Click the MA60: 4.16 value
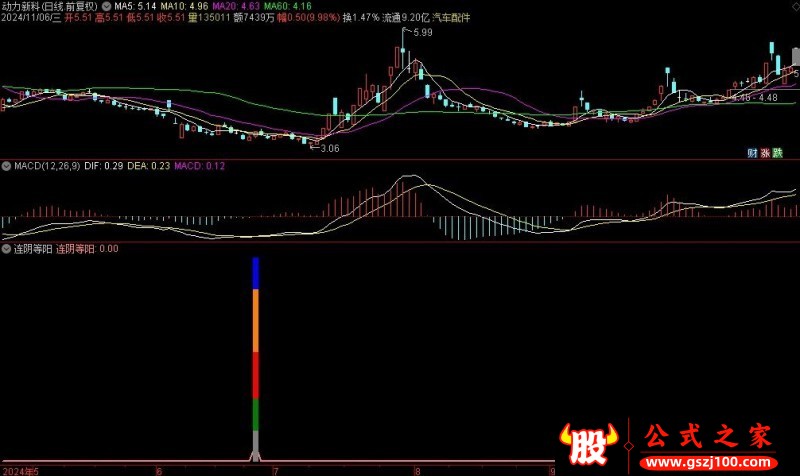800x476 pixels. pyautogui.click(x=288, y=7)
